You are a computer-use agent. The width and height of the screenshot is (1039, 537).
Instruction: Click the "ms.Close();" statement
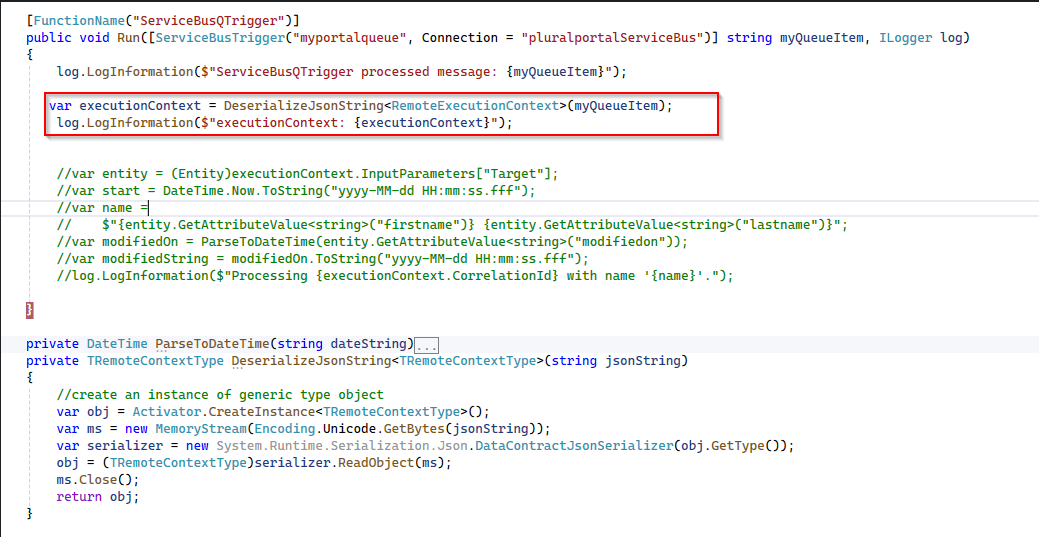coord(98,480)
